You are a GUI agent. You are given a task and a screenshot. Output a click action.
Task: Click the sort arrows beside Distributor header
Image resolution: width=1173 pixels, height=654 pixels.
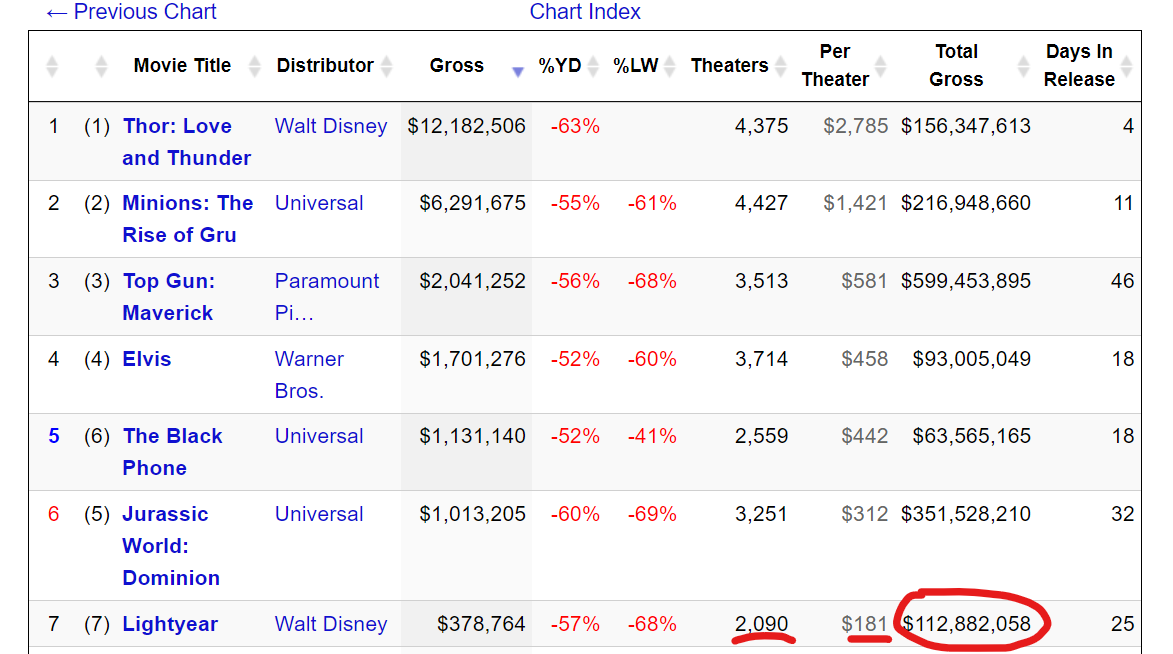[386, 66]
